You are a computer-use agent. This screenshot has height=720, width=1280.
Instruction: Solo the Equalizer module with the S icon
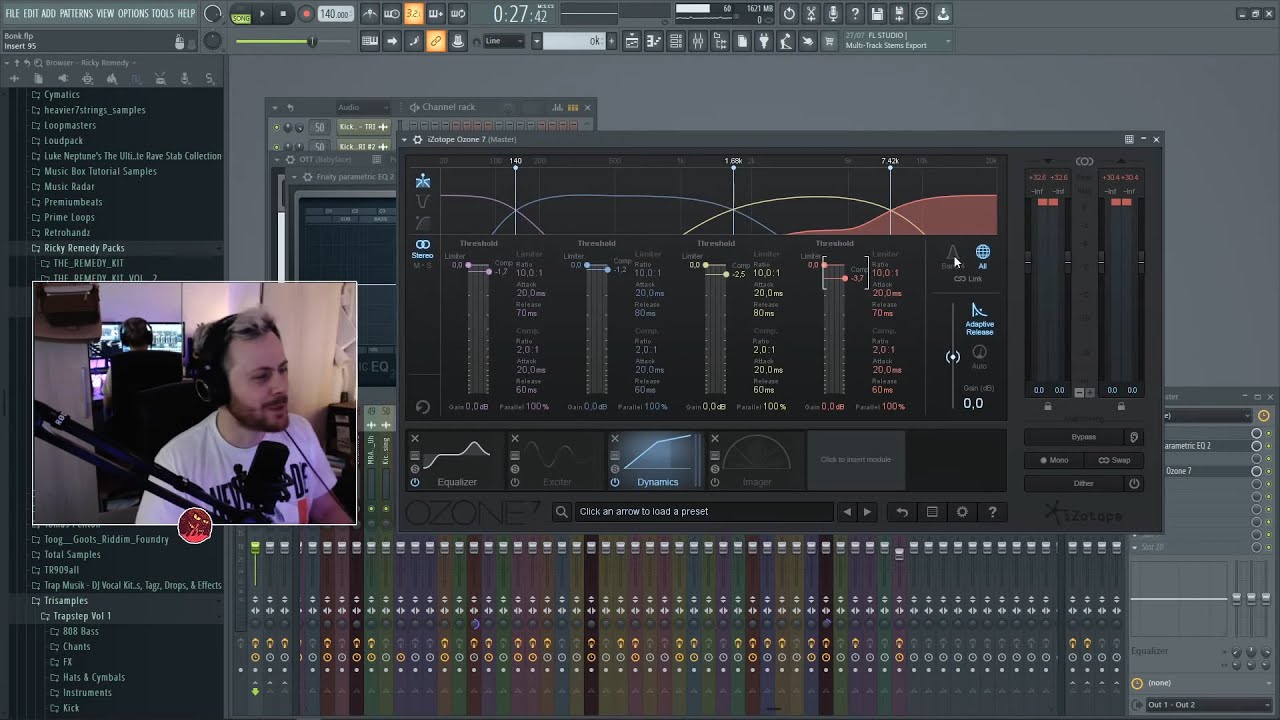pyautogui.click(x=415, y=469)
